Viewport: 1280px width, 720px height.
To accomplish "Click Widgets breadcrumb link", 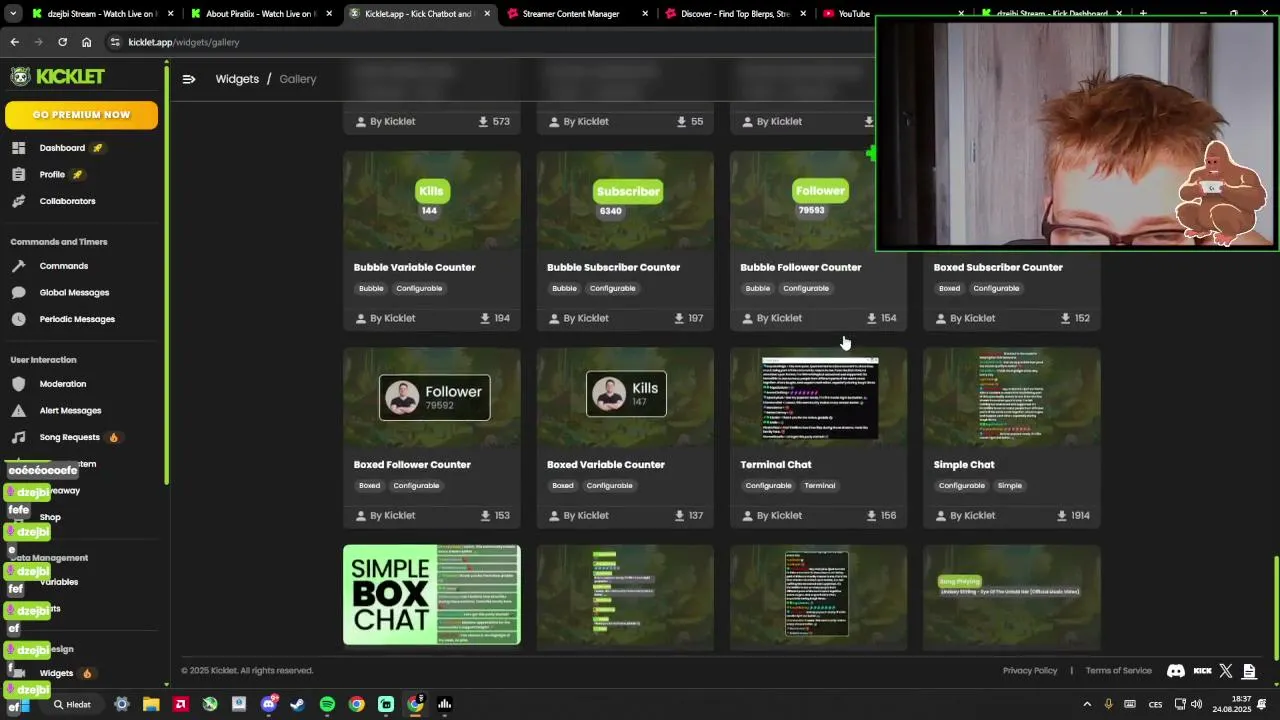I will point(237,79).
